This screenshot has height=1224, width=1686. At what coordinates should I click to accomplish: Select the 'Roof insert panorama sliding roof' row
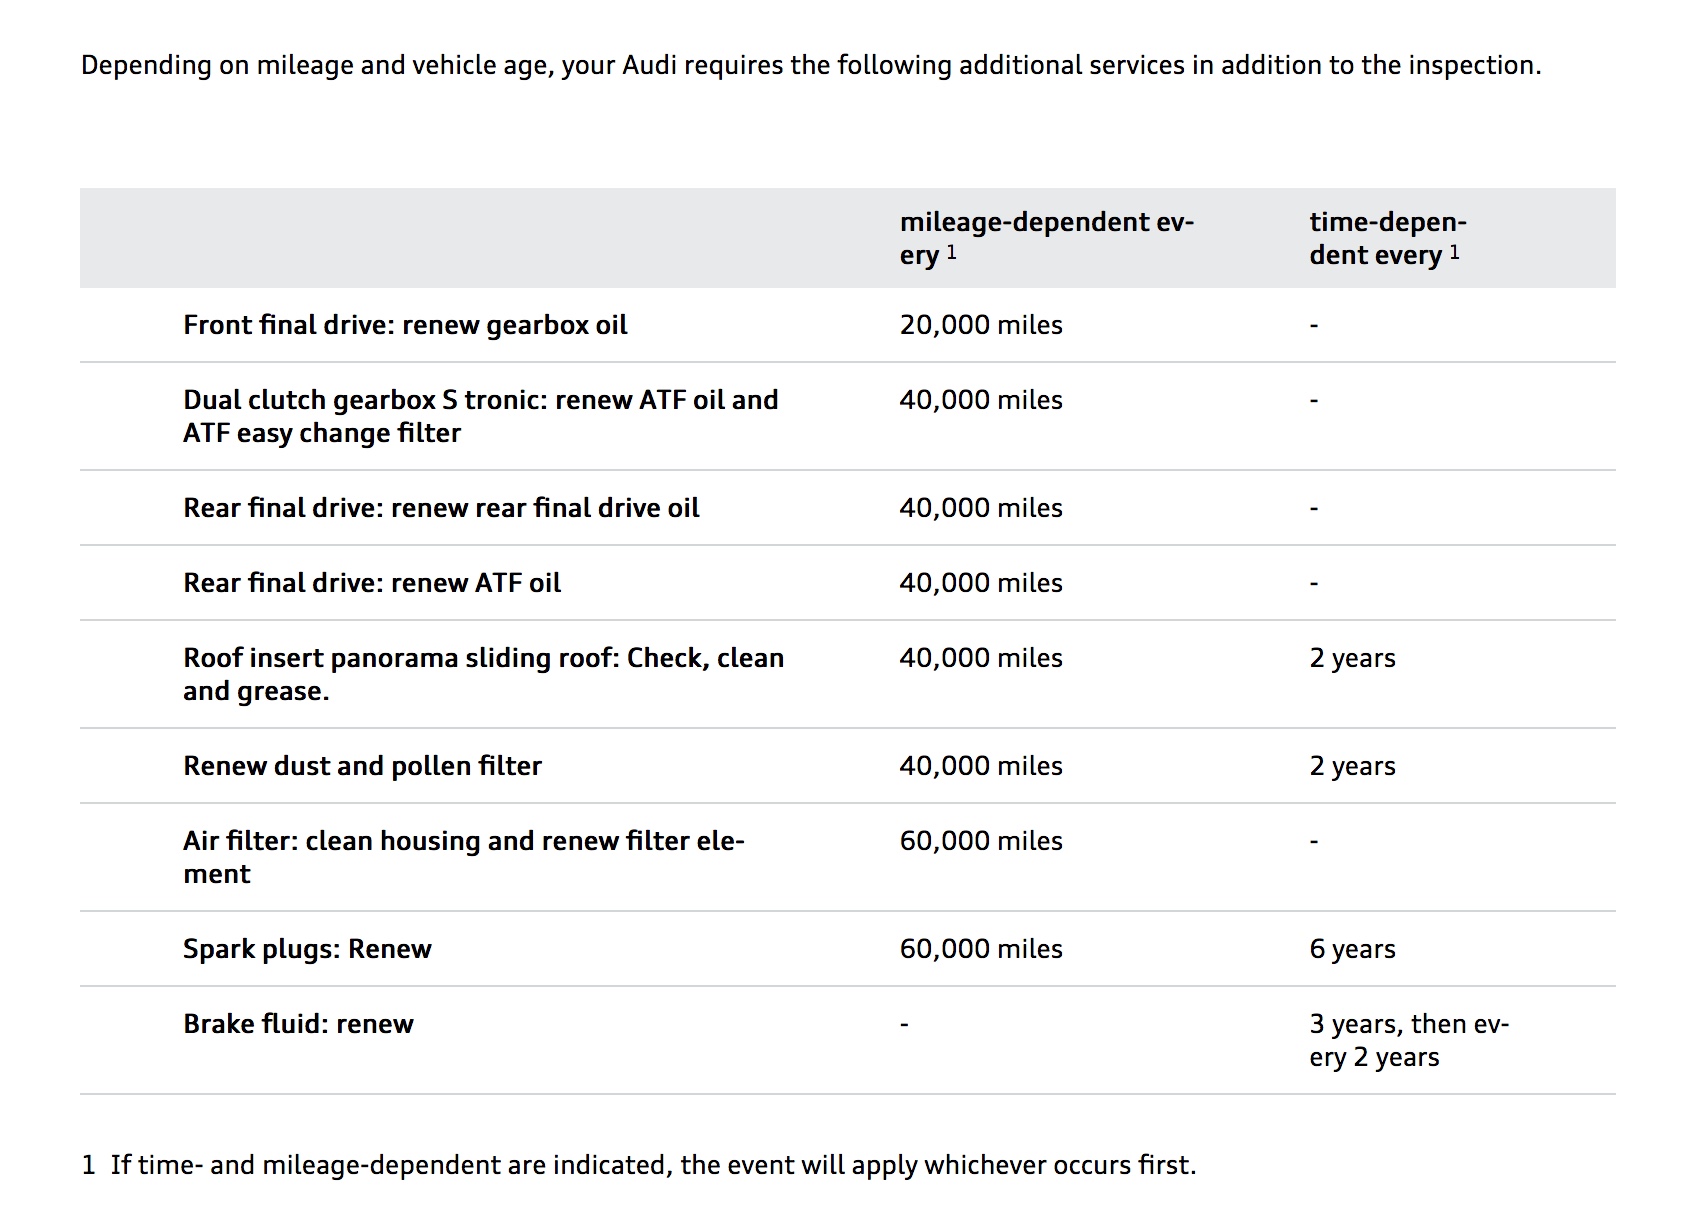point(483,674)
